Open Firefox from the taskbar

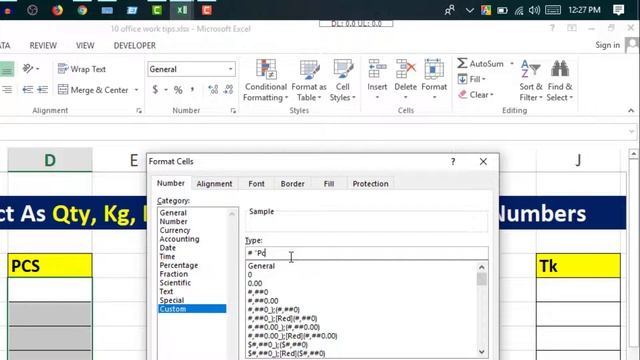(58, 10)
